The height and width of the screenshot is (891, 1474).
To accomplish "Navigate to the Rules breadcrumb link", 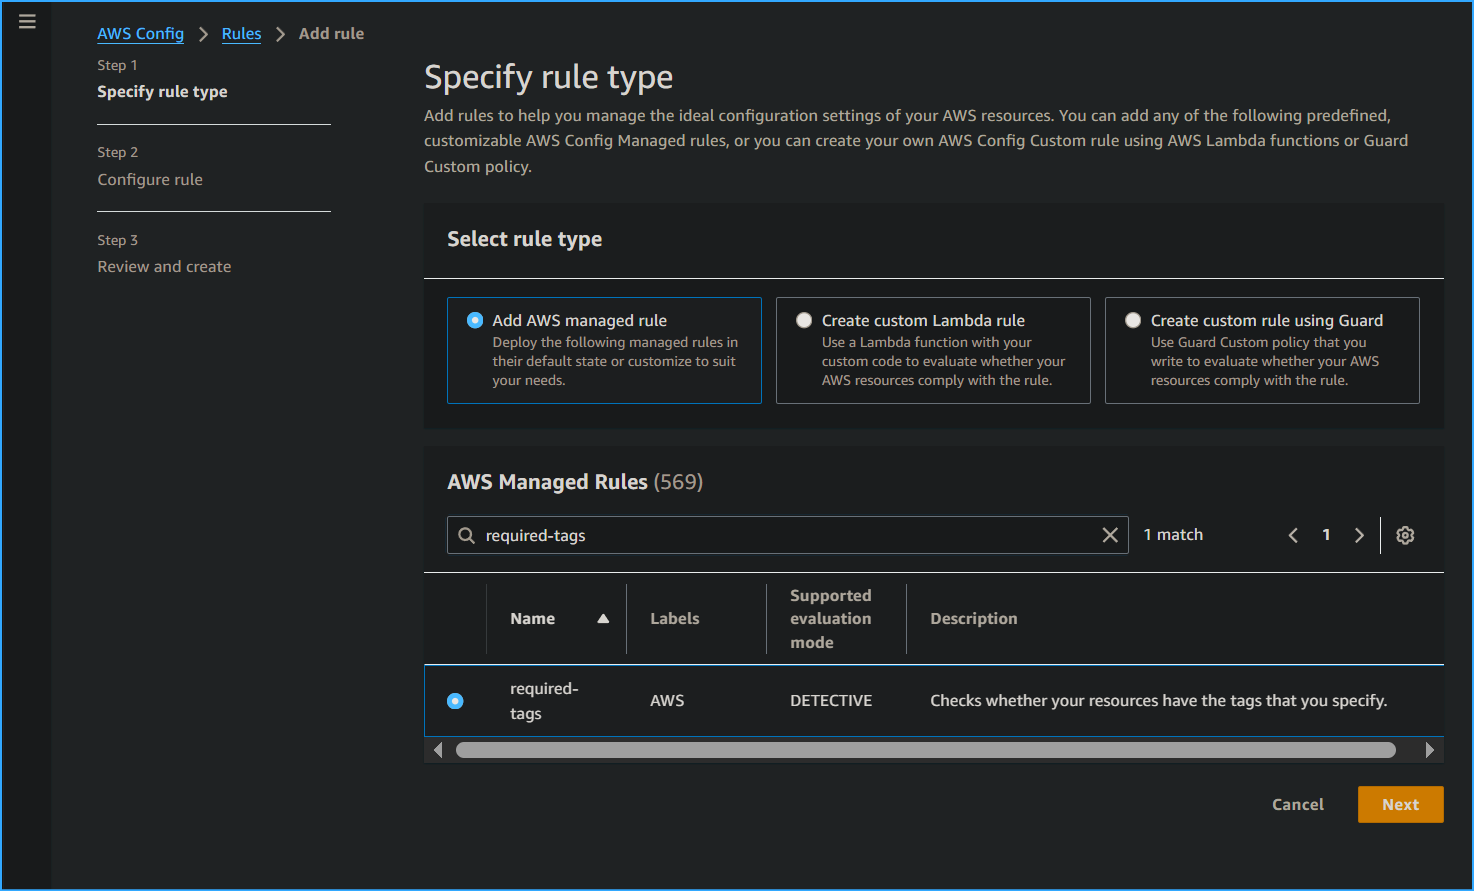I will [x=241, y=33].
